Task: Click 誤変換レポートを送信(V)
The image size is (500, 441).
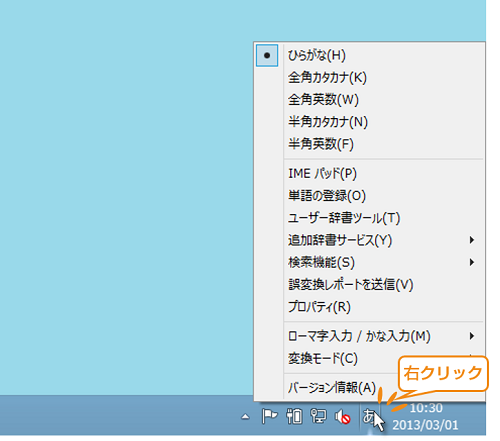Action: (x=369, y=284)
